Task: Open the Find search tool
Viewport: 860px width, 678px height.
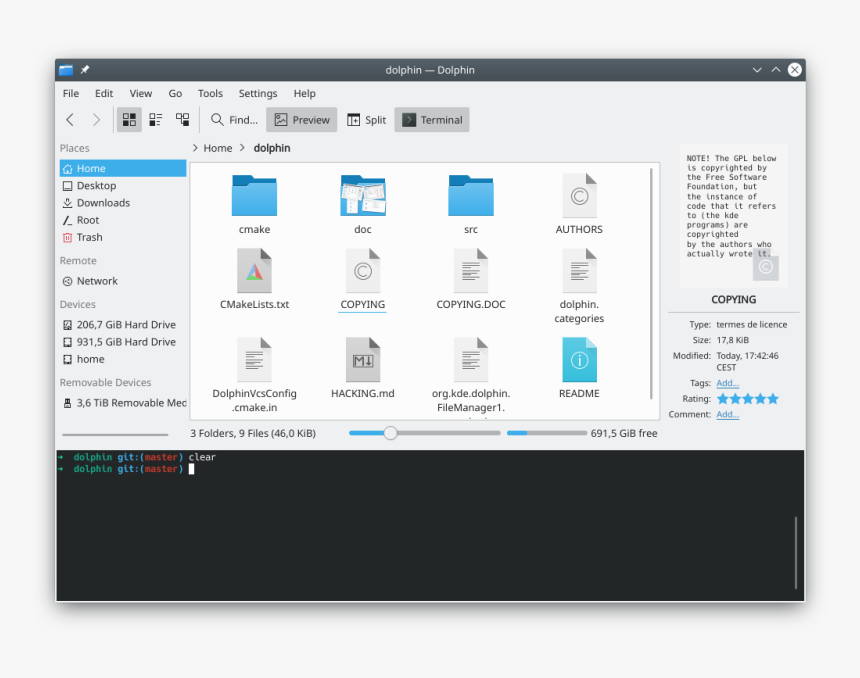Action: pyautogui.click(x=234, y=120)
